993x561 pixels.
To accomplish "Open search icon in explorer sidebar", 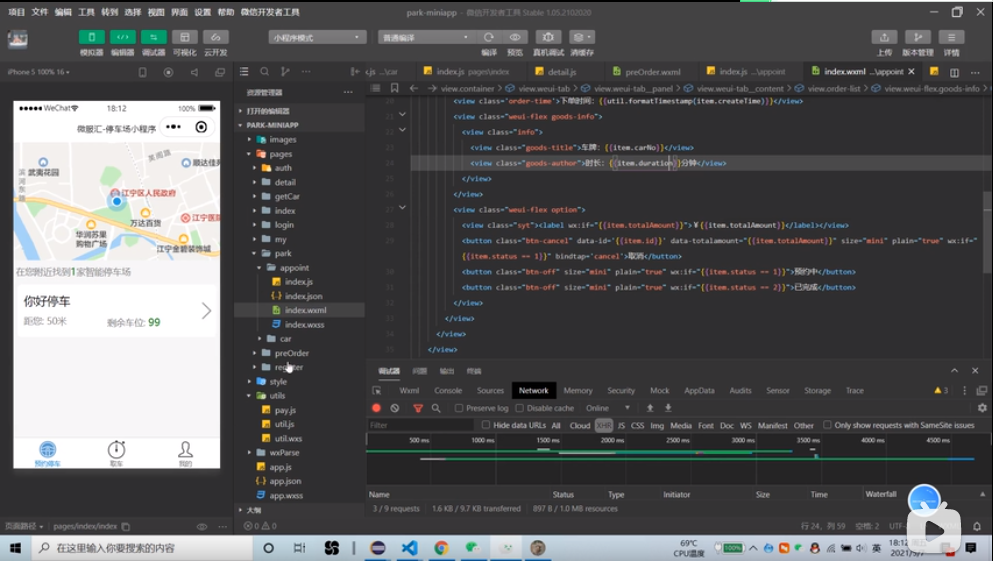I will 265,72.
